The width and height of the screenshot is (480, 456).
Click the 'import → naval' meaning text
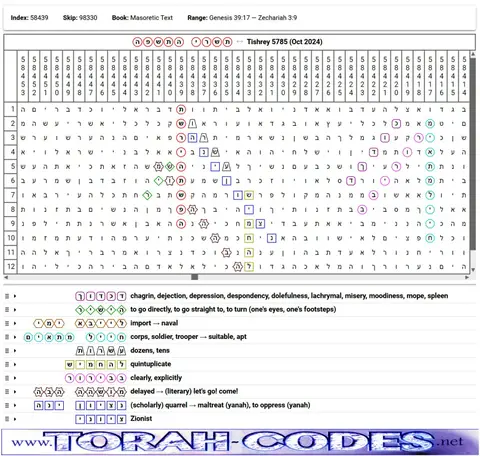(154, 323)
